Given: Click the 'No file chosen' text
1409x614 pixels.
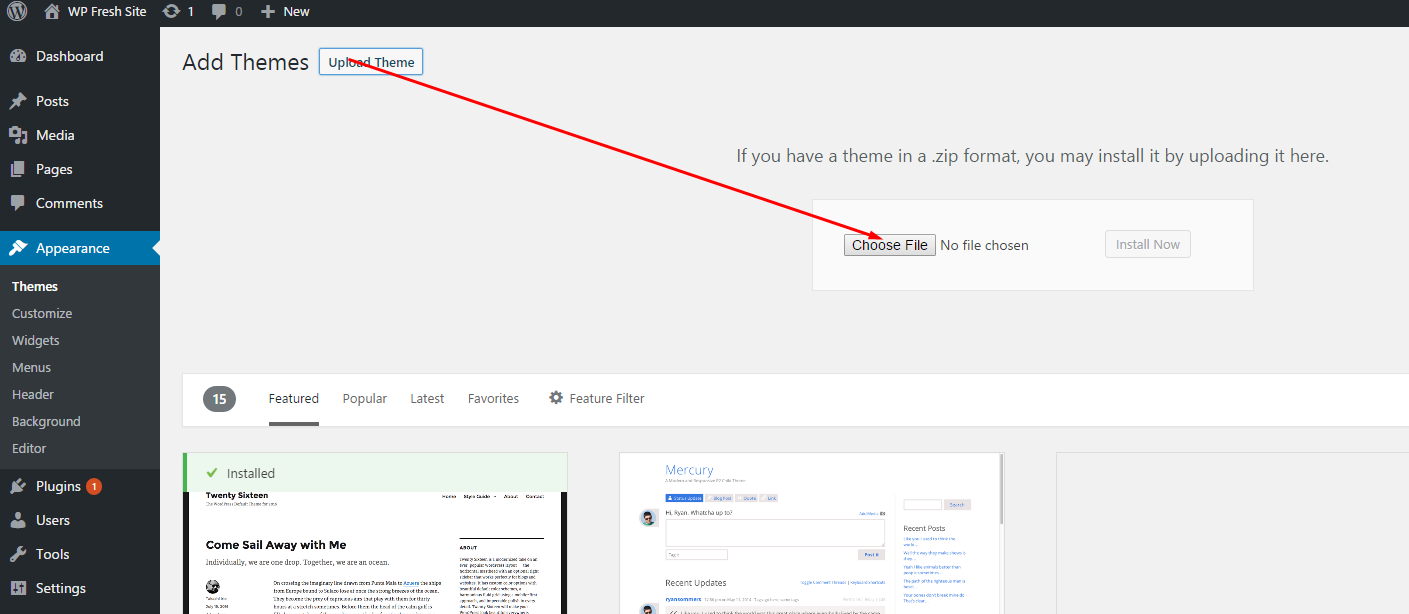Looking at the screenshot, I should (x=984, y=245).
